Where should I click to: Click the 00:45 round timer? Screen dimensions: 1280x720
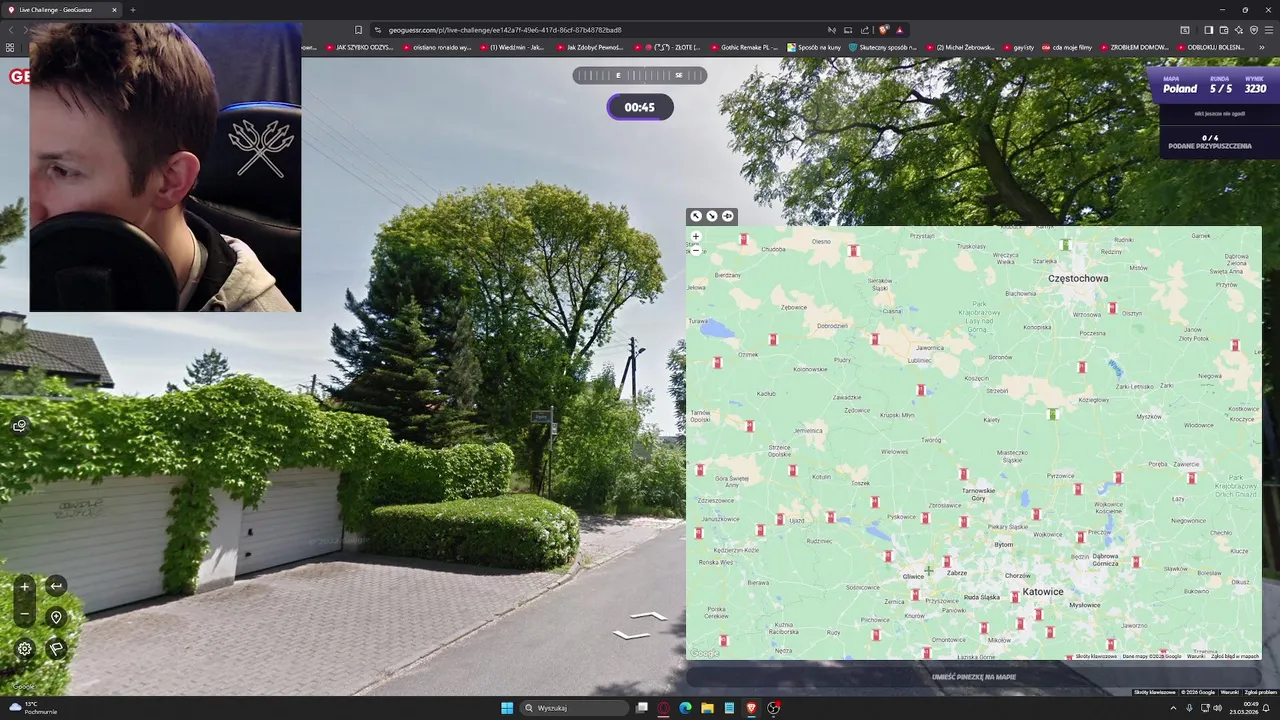pyautogui.click(x=640, y=107)
